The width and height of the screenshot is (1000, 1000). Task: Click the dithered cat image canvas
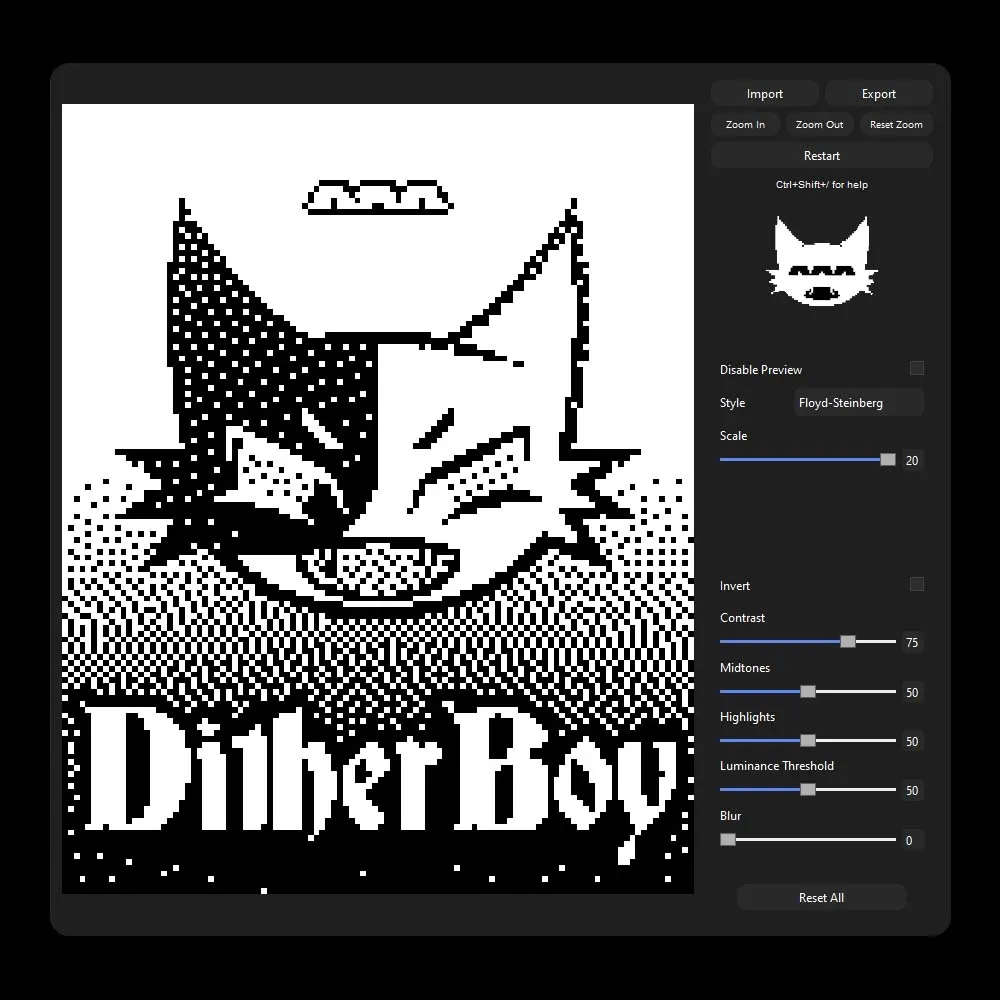click(380, 500)
